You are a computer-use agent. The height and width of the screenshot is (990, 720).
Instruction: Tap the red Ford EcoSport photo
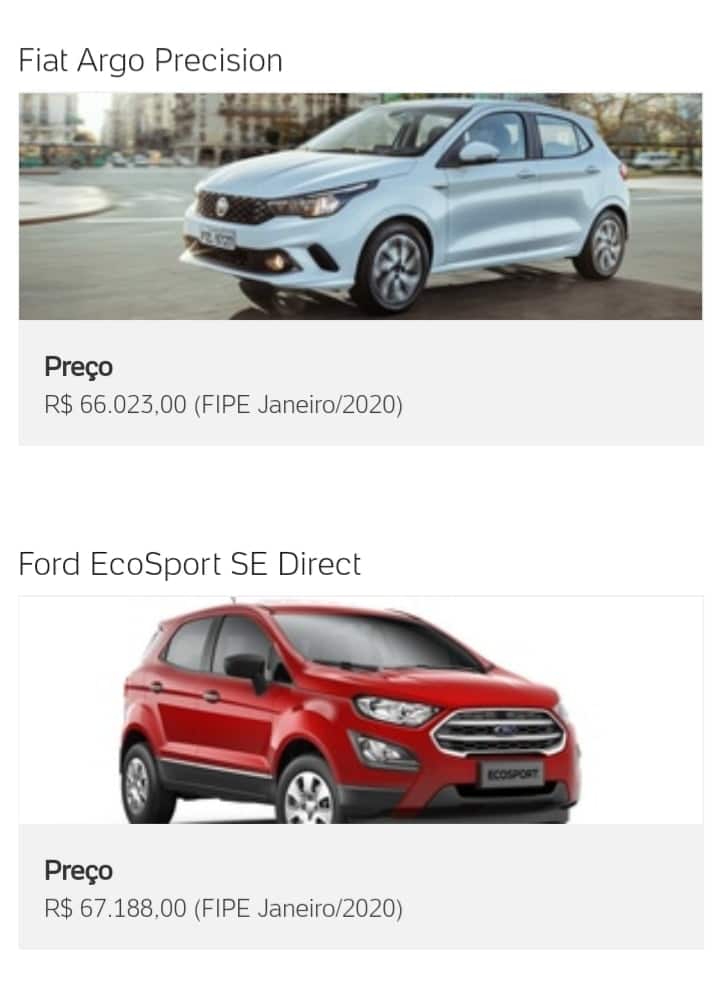tap(360, 710)
